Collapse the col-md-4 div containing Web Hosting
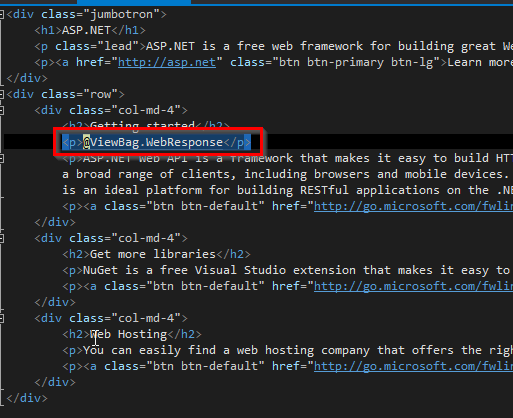513x418 pixels. (2, 318)
